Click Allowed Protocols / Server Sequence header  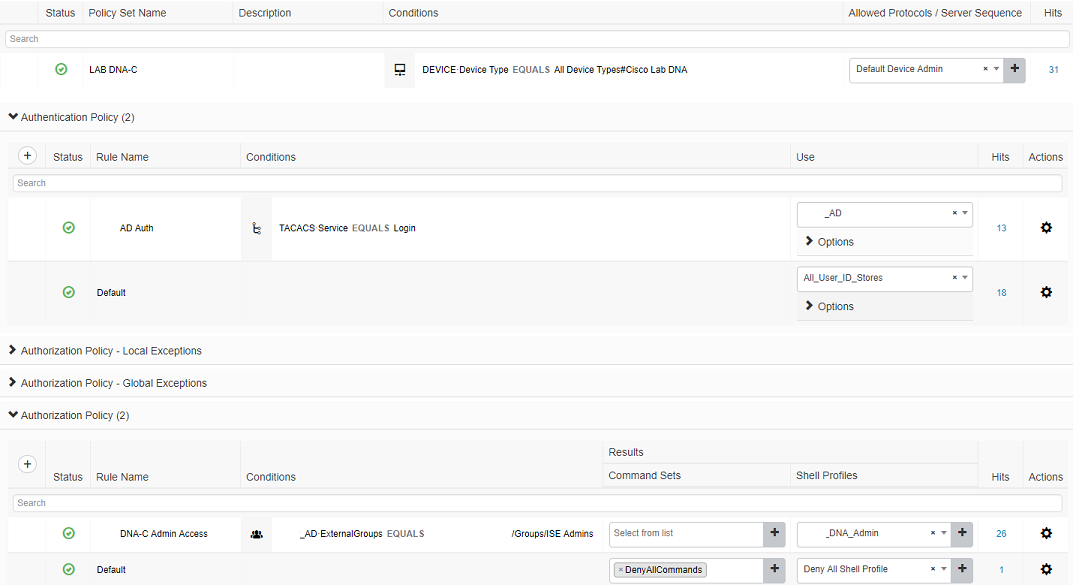pyautogui.click(x=935, y=13)
